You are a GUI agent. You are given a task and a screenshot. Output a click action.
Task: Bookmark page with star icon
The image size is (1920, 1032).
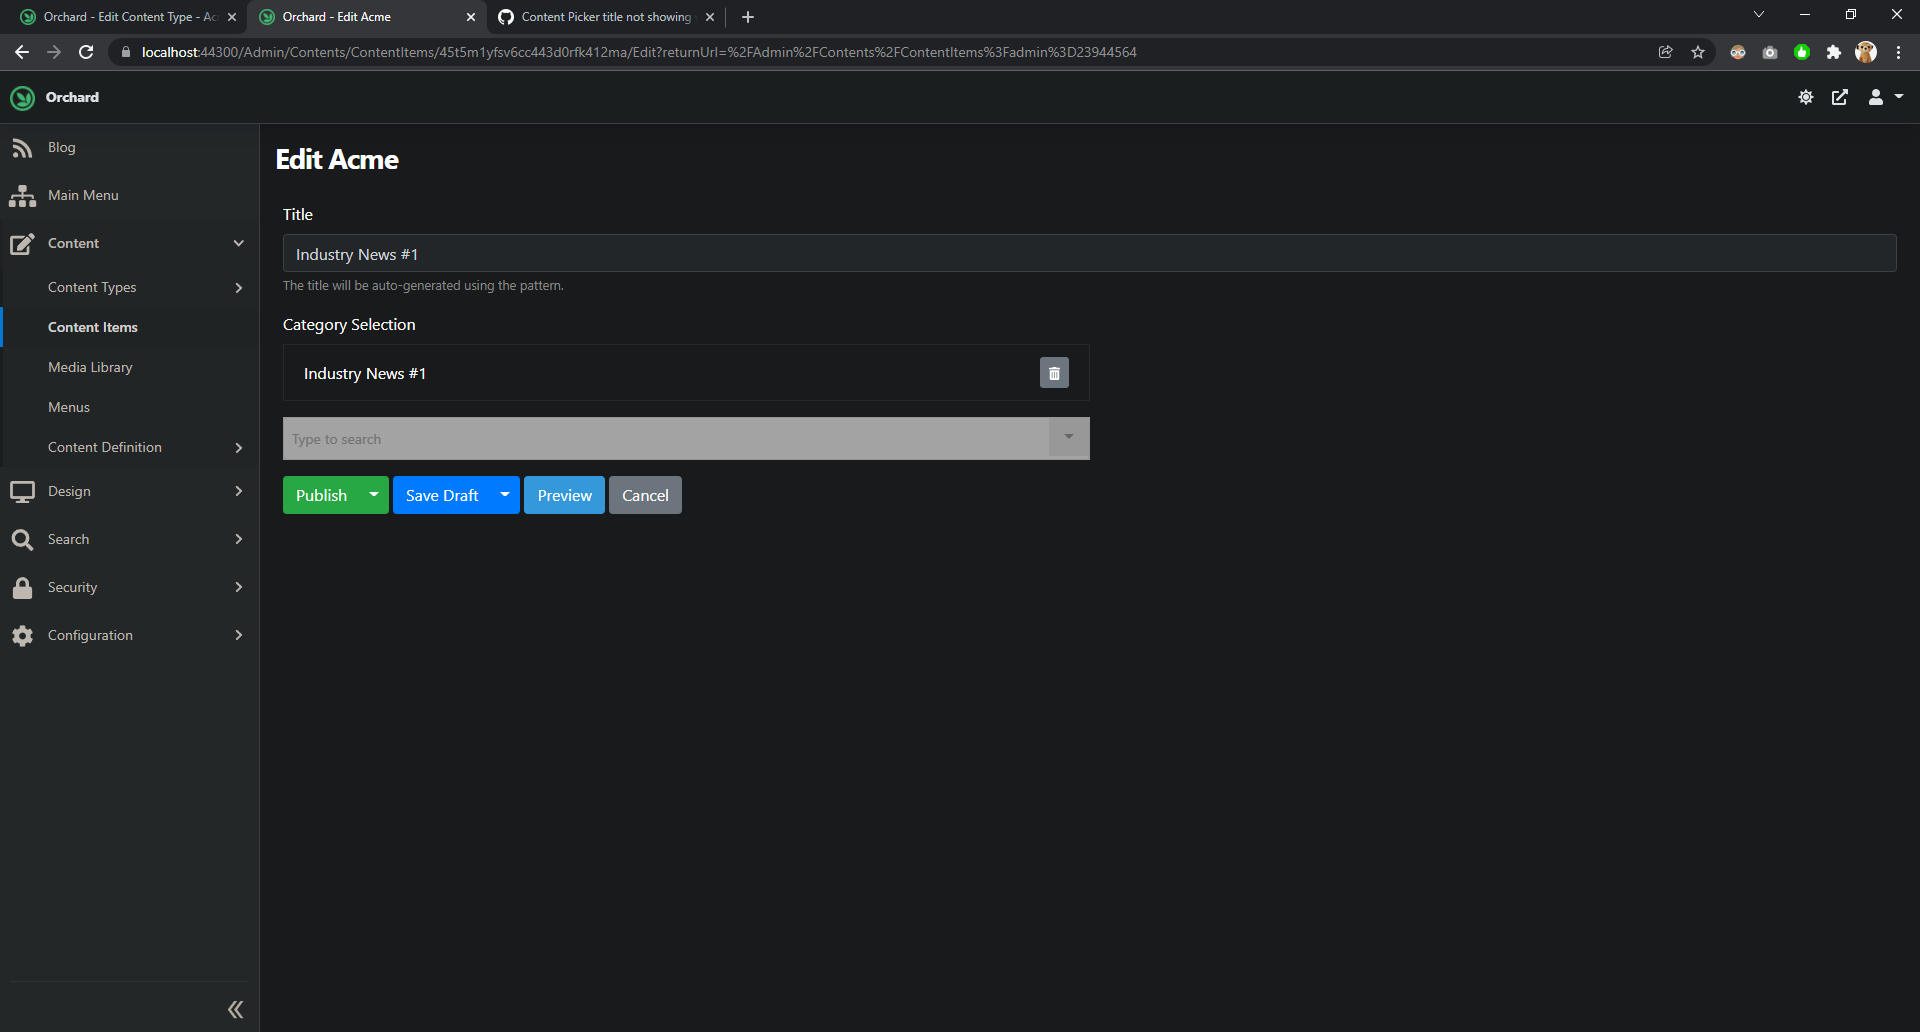1698,52
